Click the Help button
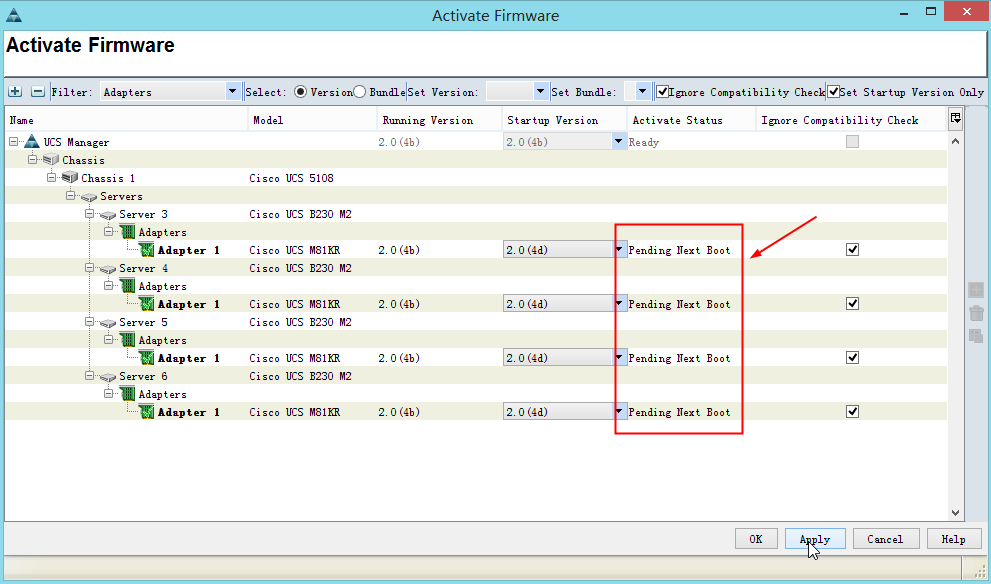991x584 pixels. tap(953, 539)
